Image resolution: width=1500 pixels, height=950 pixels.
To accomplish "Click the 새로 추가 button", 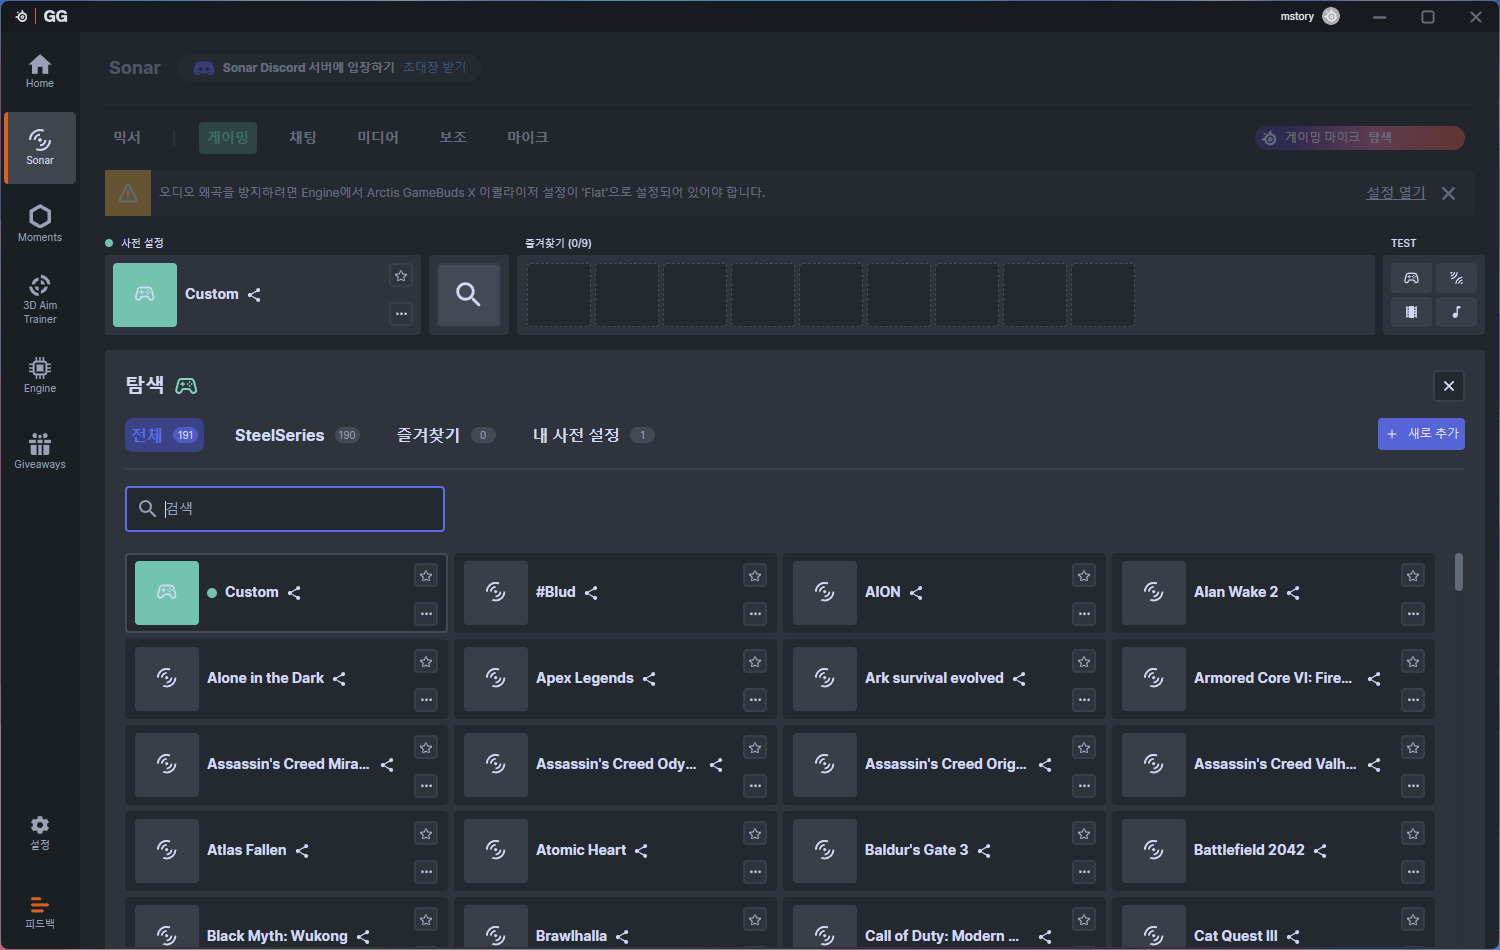I will tap(1421, 434).
